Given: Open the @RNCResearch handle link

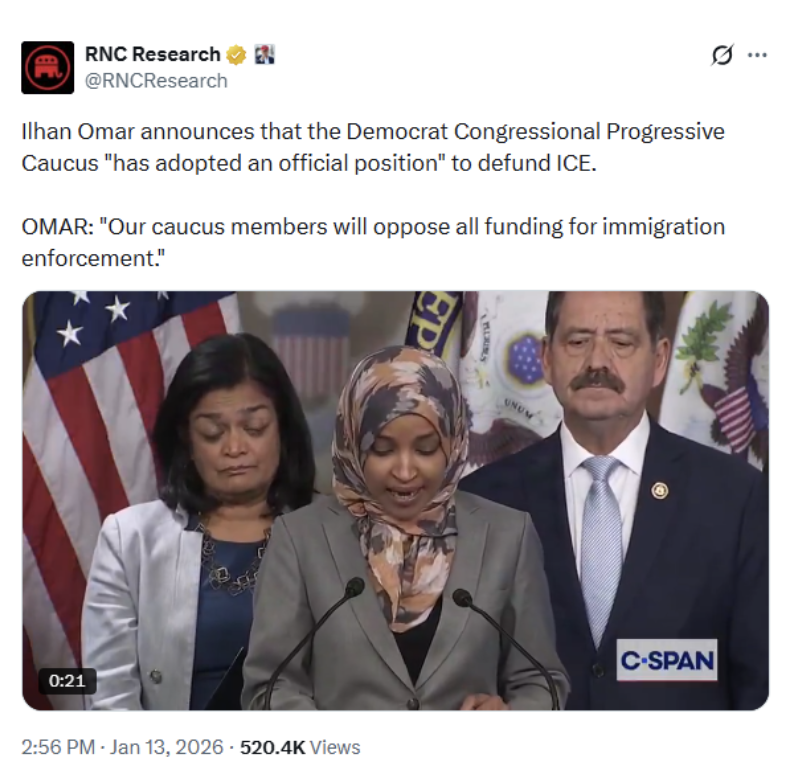Looking at the screenshot, I should [156, 81].
